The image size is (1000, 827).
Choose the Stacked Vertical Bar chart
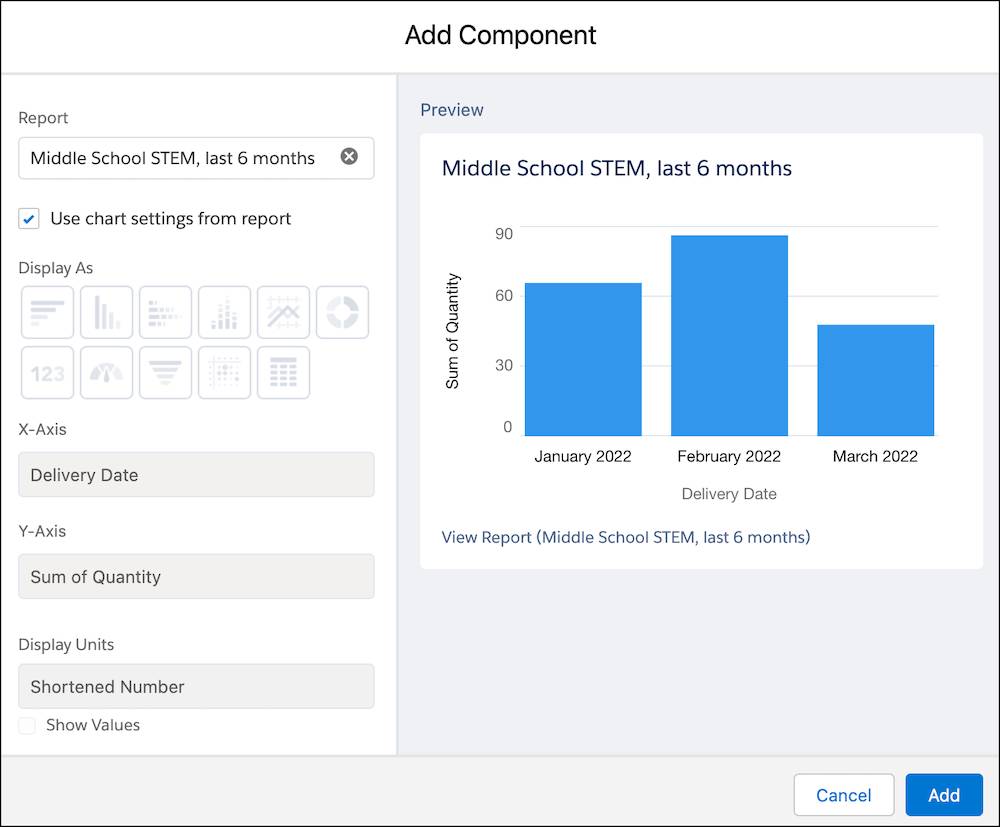224,312
